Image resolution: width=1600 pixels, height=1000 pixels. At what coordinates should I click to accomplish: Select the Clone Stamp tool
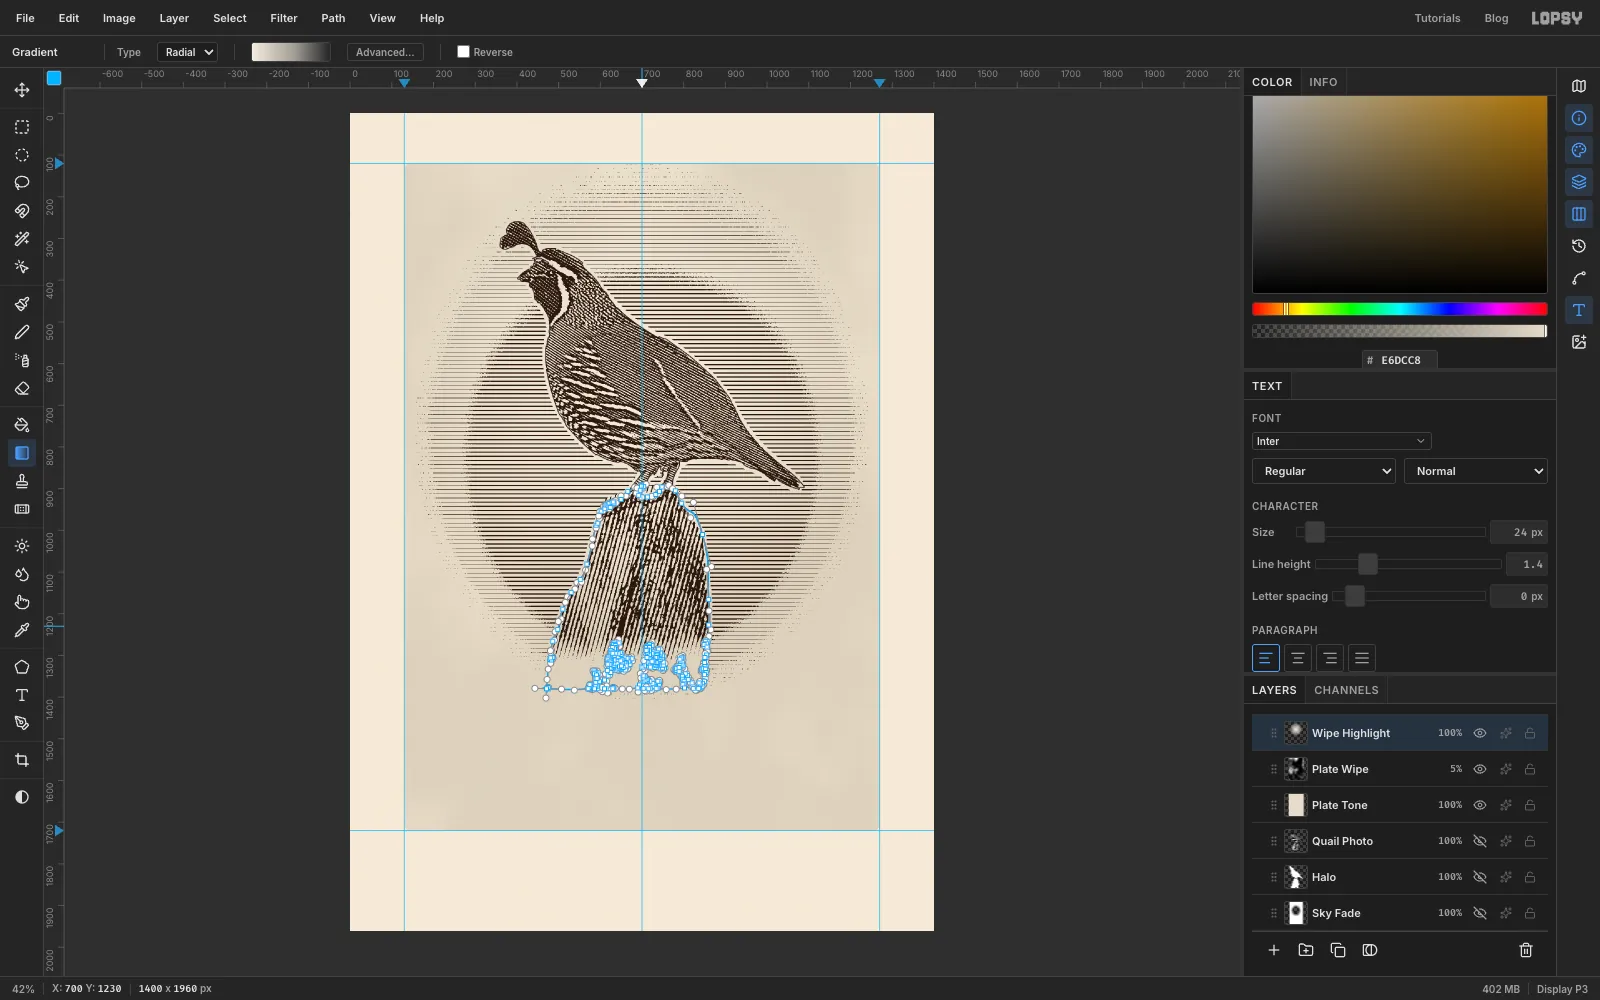point(22,481)
